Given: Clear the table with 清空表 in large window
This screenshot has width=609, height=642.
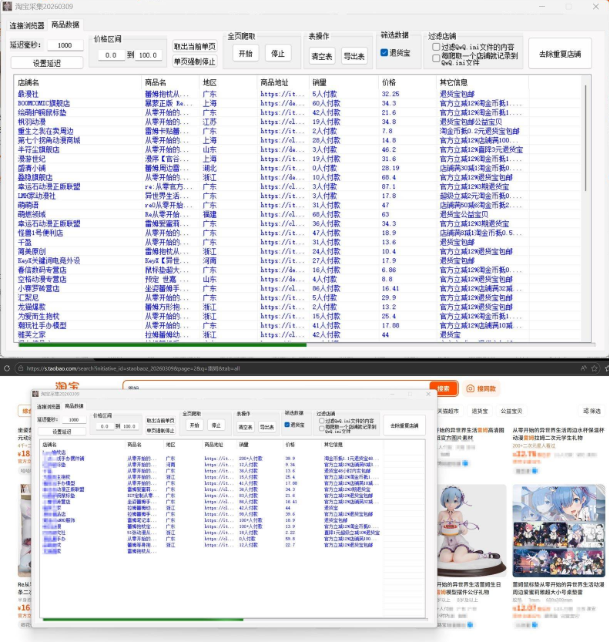Looking at the screenshot, I should pyautogui.click(x=322, y=56).
